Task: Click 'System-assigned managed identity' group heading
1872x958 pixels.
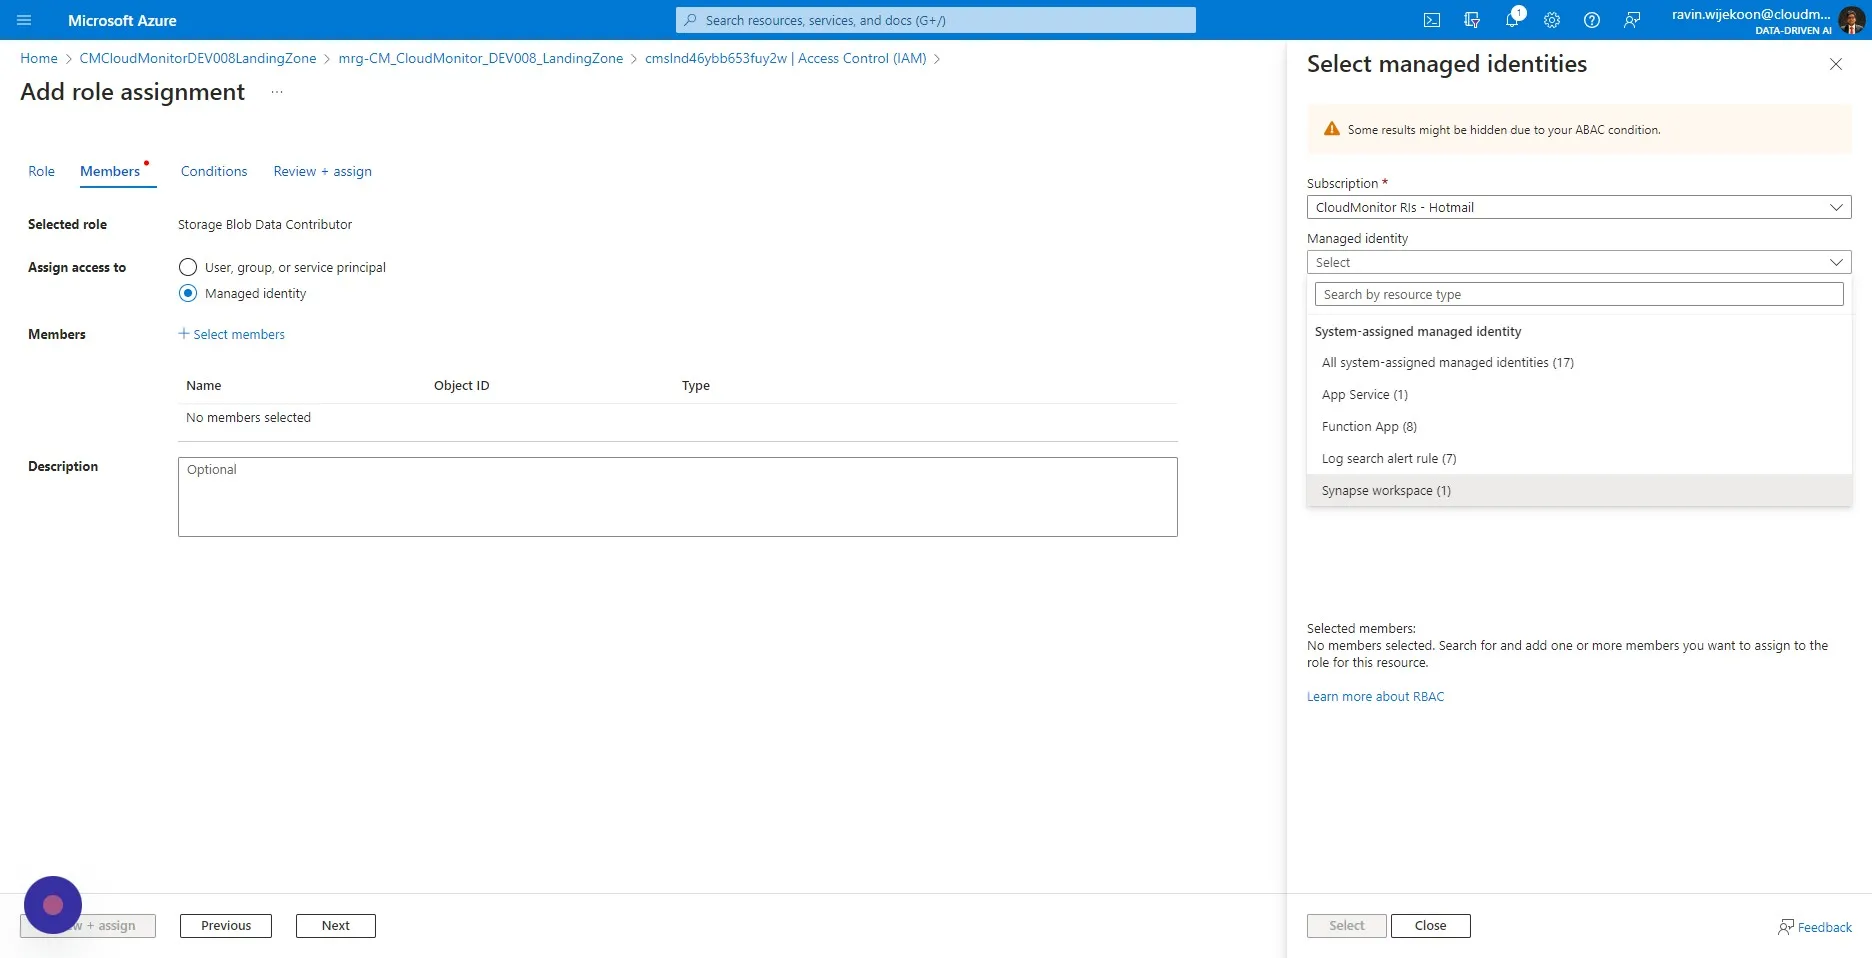Action: tap(1418, 331)
